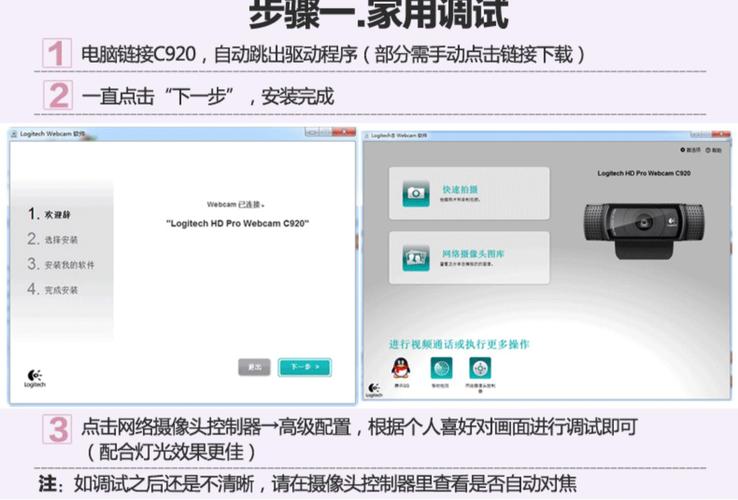Open 帮助 at top right of webcam software
Screen dimensions: 738x500
pyautogui.click(x=714, y=150)
